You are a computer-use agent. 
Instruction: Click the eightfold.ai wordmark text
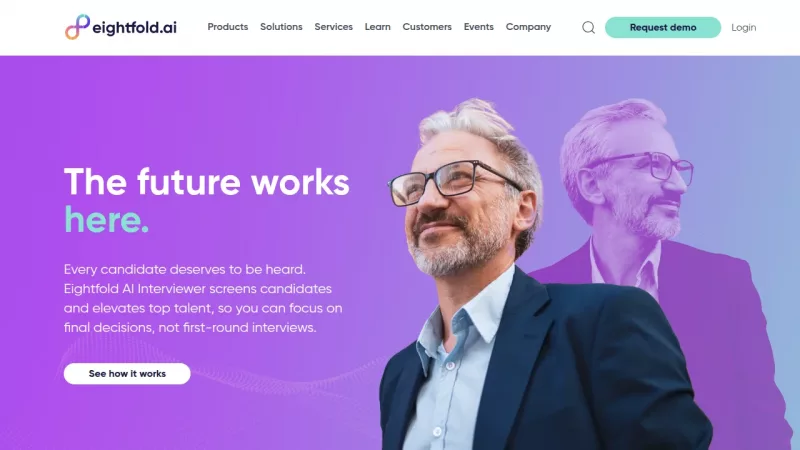pyautogui.click(x=135, y=28)
